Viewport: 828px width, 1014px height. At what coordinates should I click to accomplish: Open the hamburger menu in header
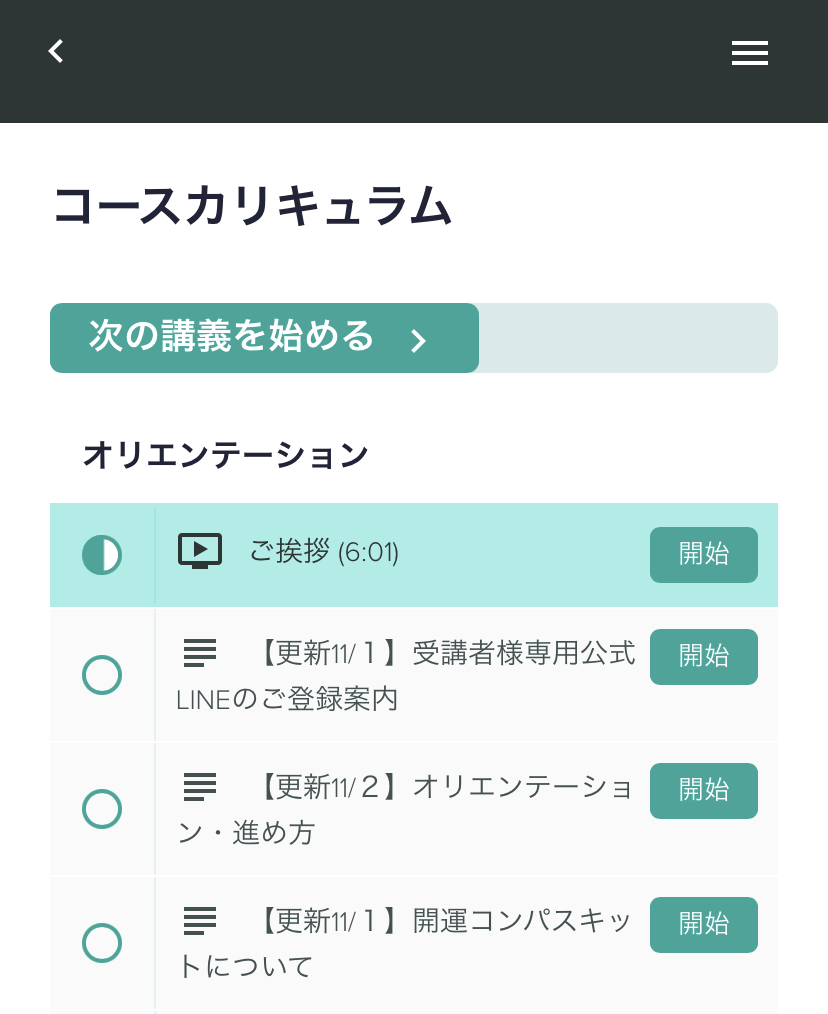(750, 52)
